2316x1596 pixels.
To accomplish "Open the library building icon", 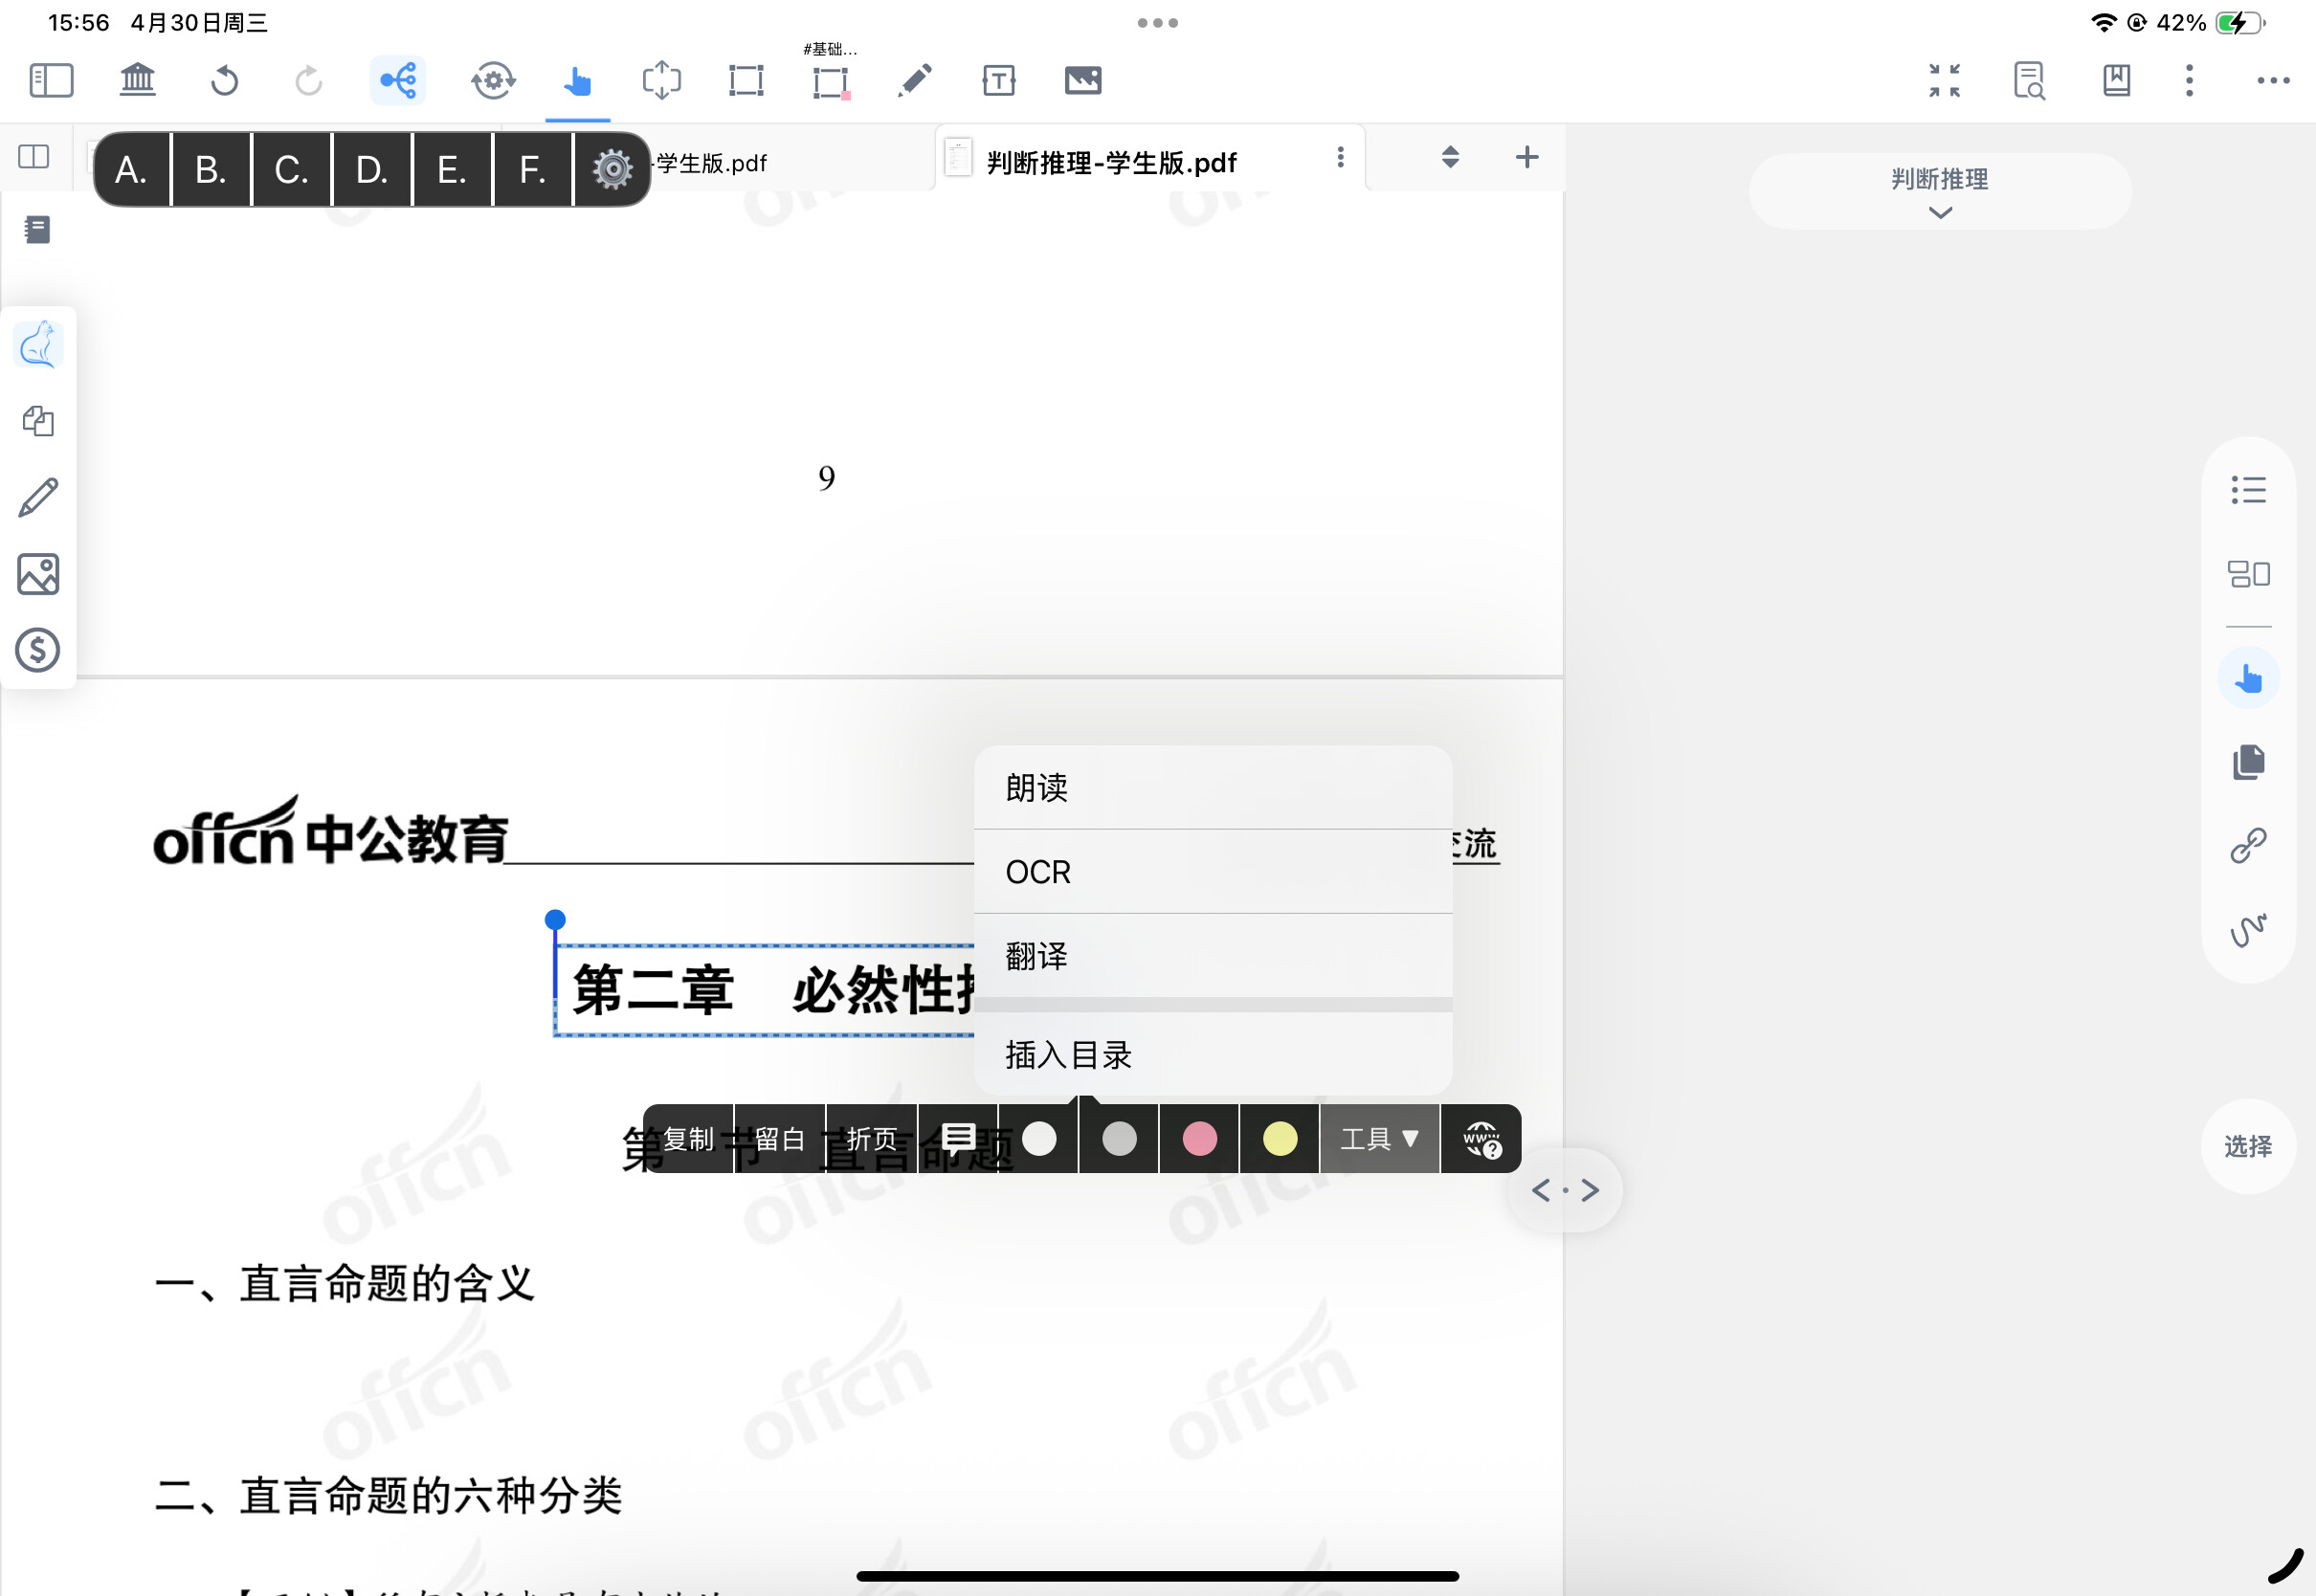I will (137, 80).
